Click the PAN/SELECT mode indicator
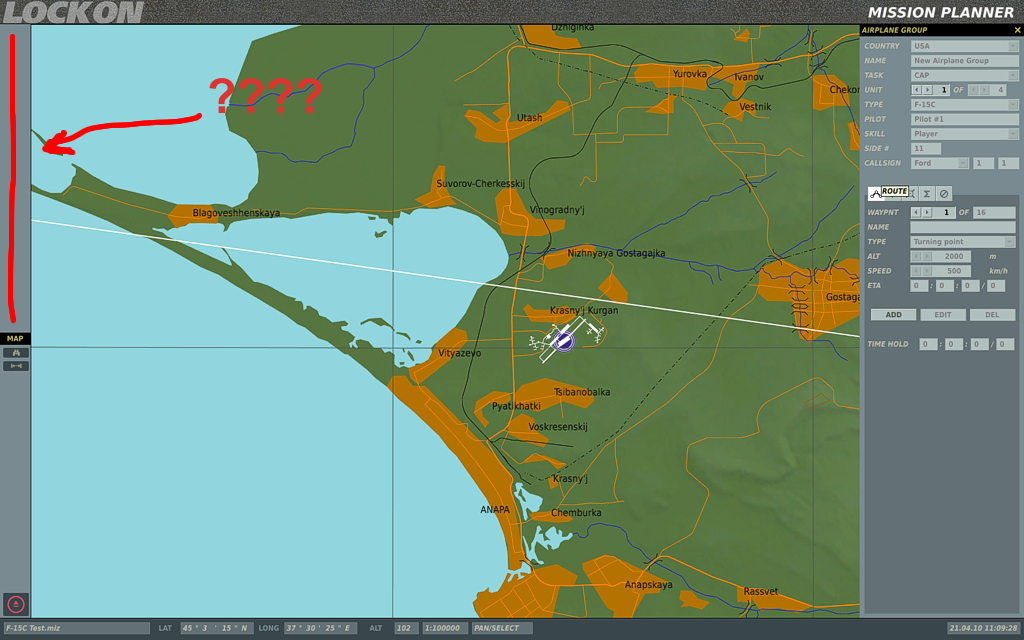 point(502,628)
